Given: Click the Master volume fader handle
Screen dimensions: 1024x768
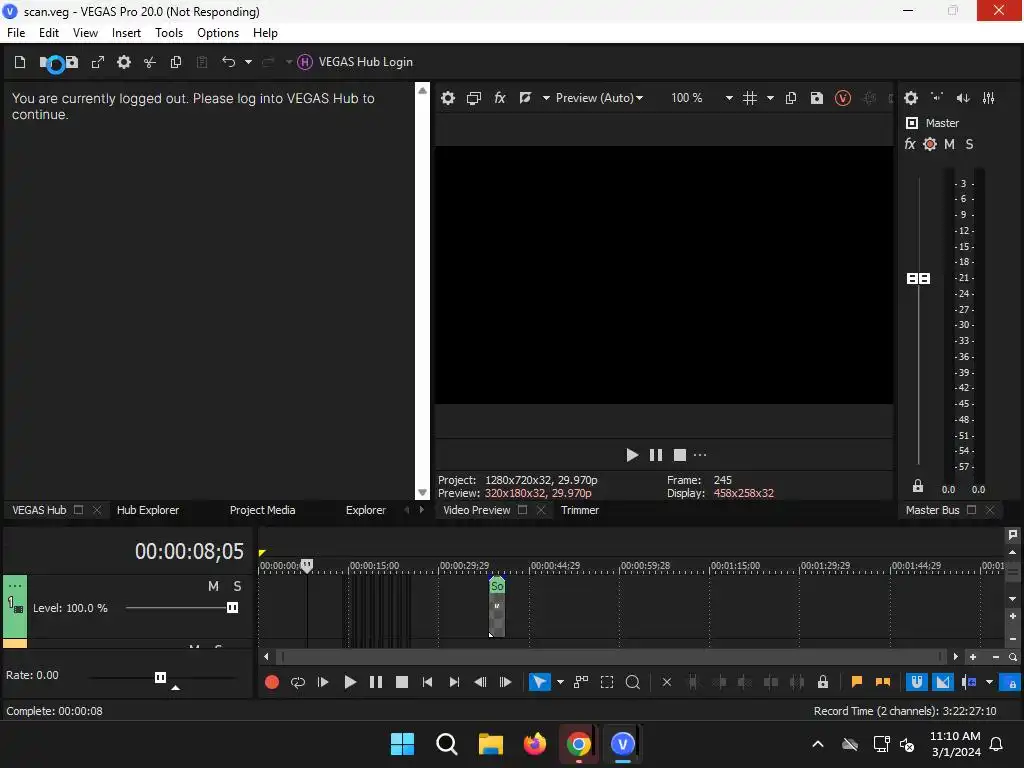Looking at the screenshot, I should pyautogui.click(x=918, y=279).
